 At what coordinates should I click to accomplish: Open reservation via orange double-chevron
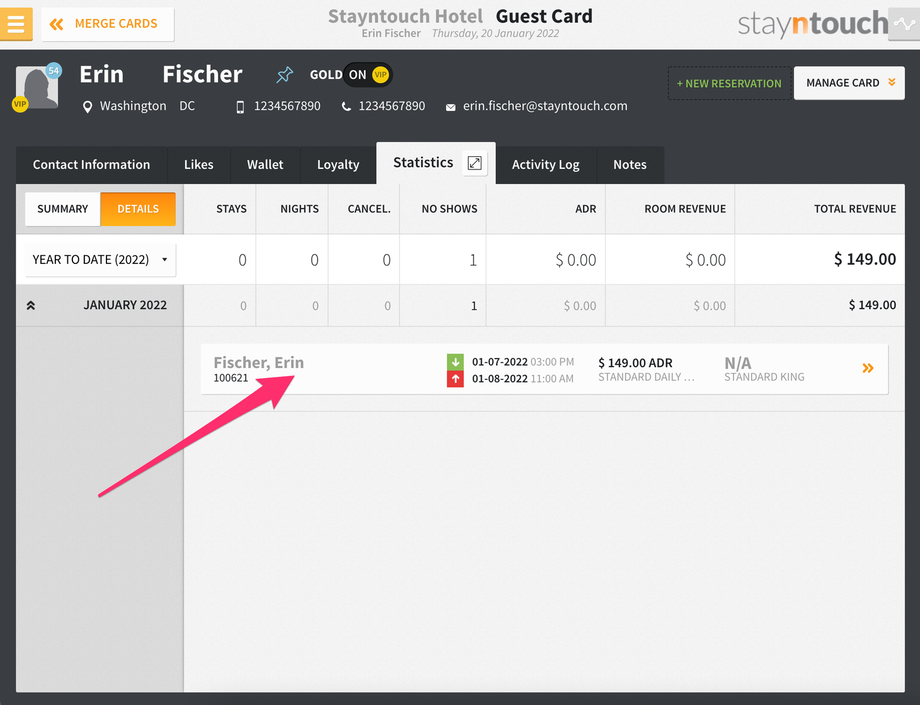pos(868,368)
